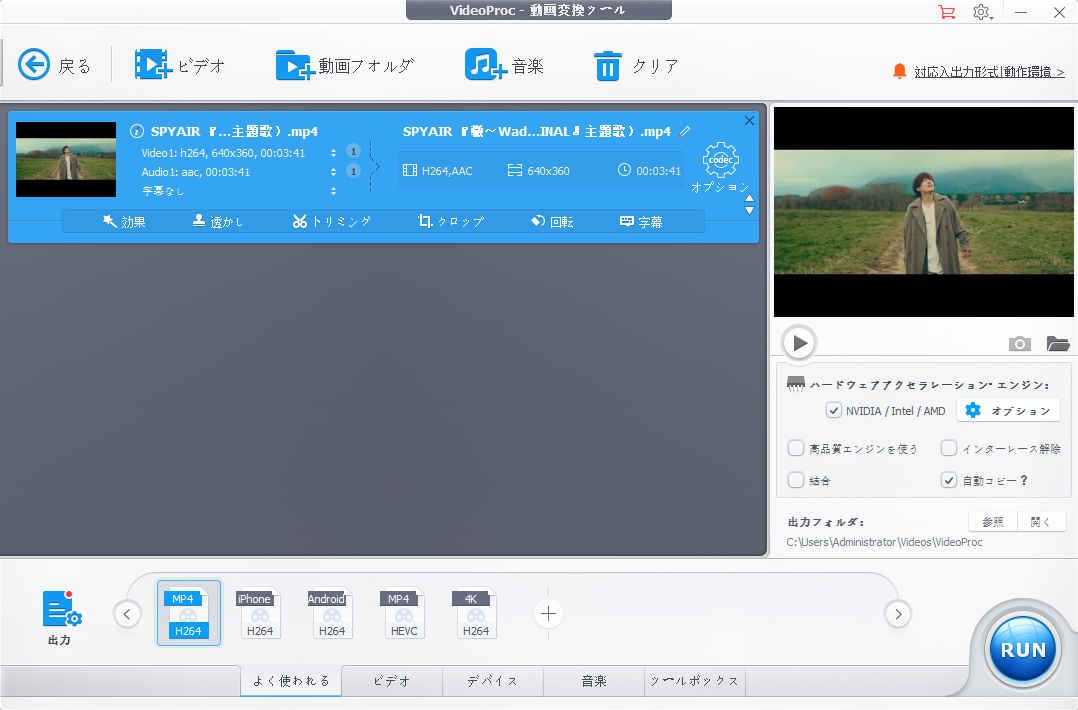The image size is (1078, 710).
Task: Clear the list with クリア trash icon
Action: [x=608, y=66]
